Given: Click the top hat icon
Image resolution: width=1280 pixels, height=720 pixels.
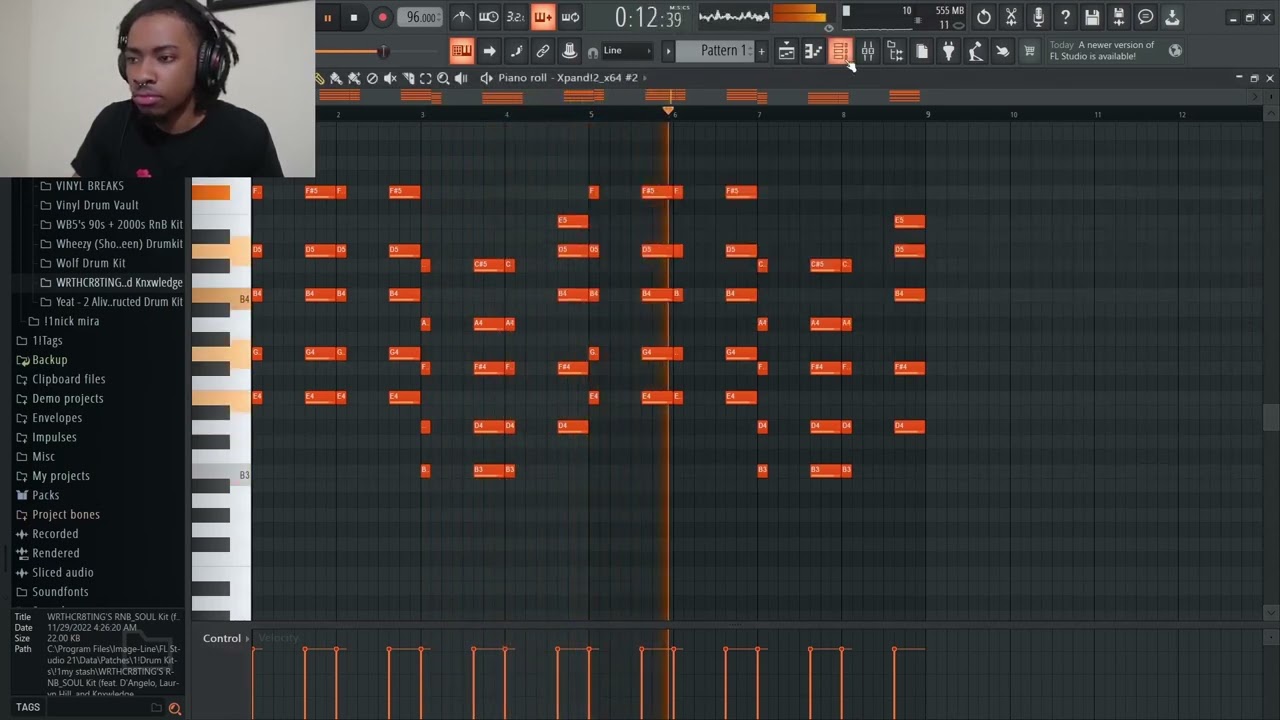Looking at the screenshot, I should [569, 51].
